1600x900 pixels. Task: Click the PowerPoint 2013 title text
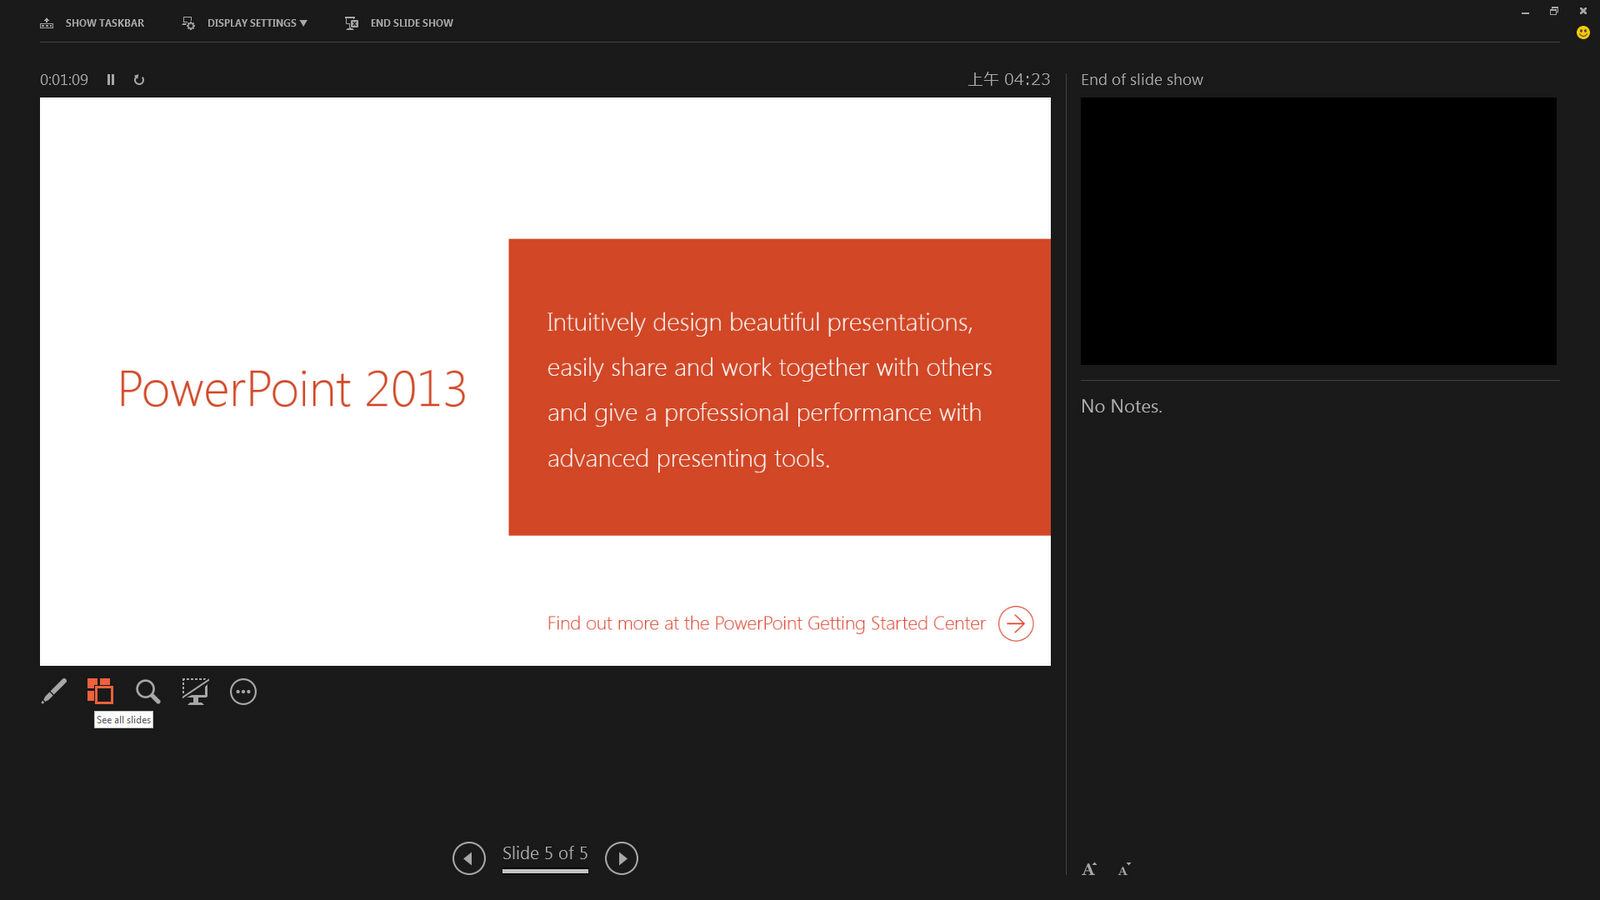292,389
